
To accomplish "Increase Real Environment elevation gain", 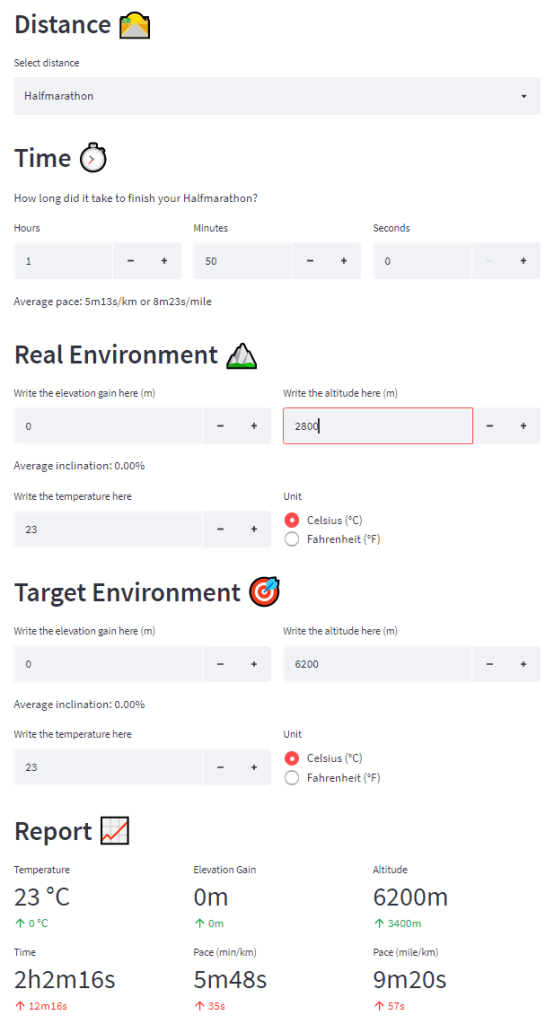I will coord(254,426).
